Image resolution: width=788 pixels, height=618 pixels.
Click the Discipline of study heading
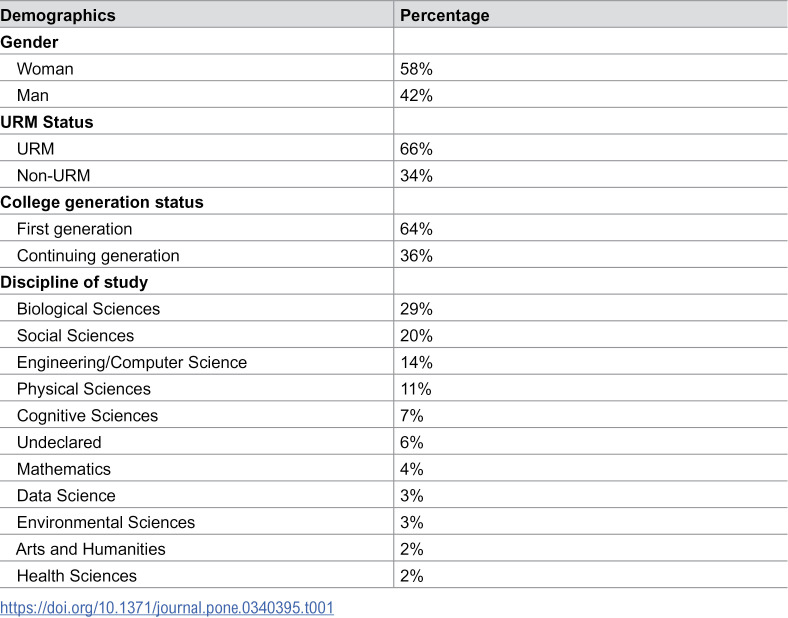pyautogui.click(x=74, y=282)
